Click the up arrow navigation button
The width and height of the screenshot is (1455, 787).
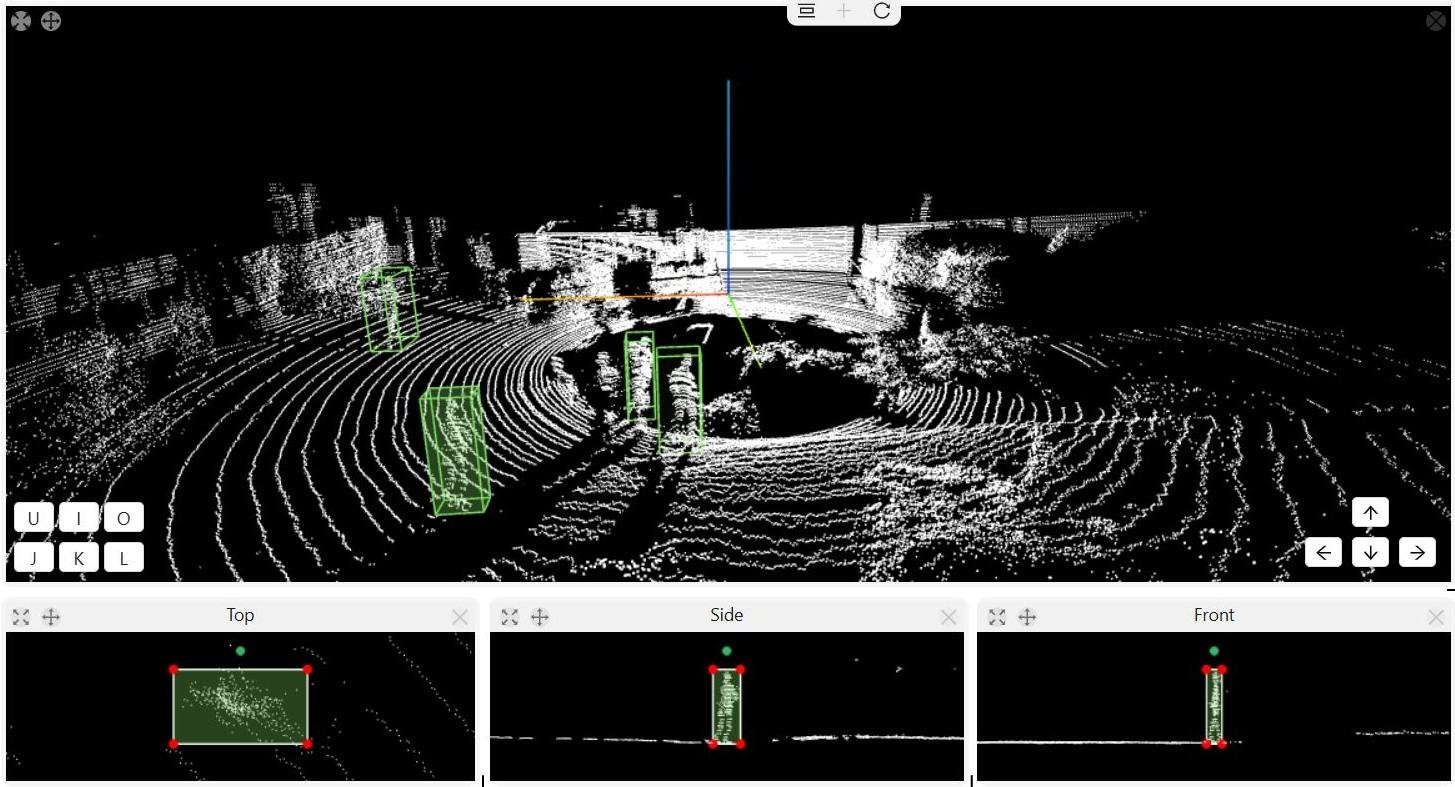[1370, 512]
